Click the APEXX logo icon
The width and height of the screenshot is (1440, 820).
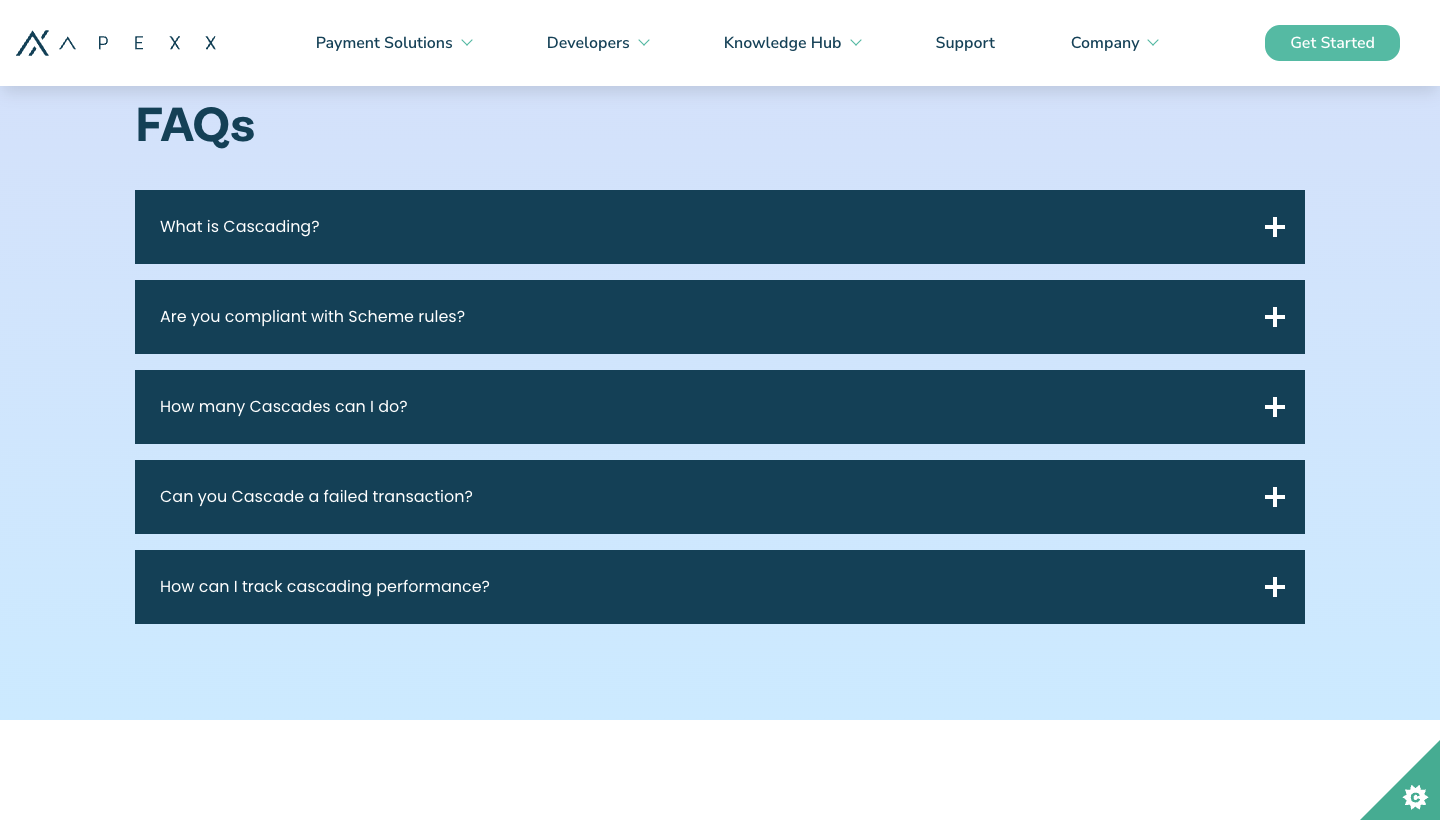(32, 43)
